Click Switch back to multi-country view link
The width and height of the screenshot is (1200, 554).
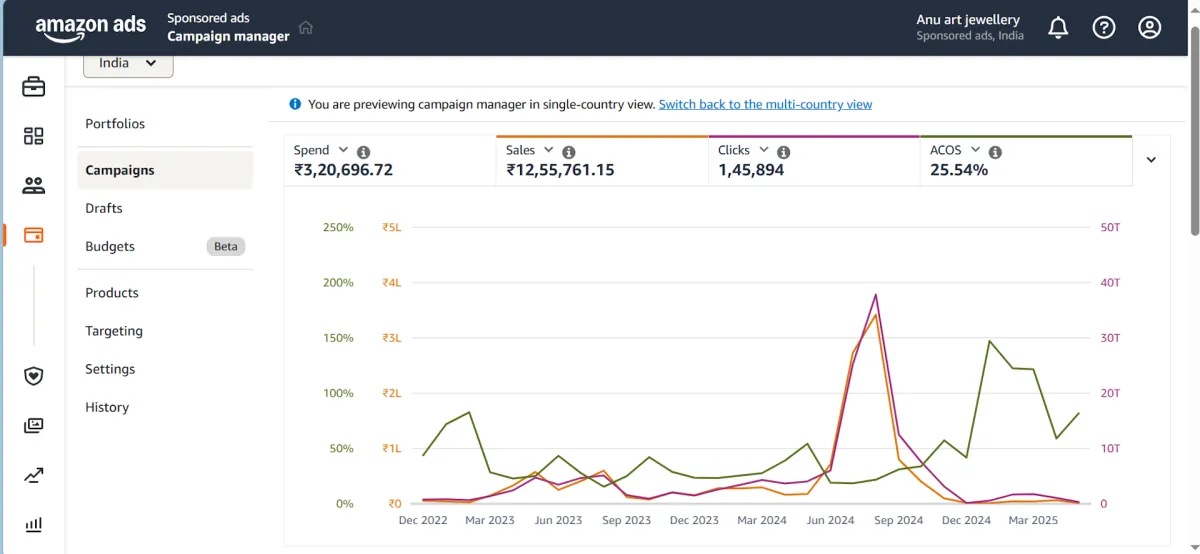click(x=765, y=104)
